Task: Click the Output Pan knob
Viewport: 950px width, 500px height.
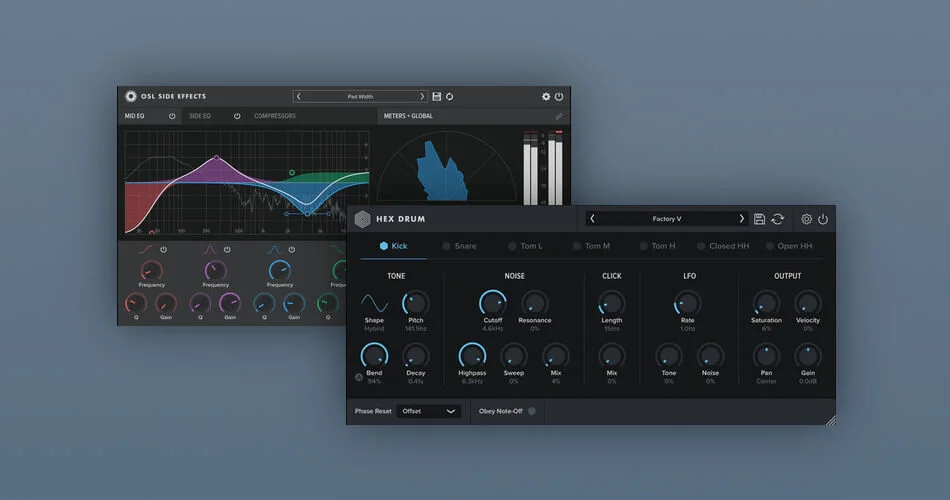Action: [x=766, y=356]
